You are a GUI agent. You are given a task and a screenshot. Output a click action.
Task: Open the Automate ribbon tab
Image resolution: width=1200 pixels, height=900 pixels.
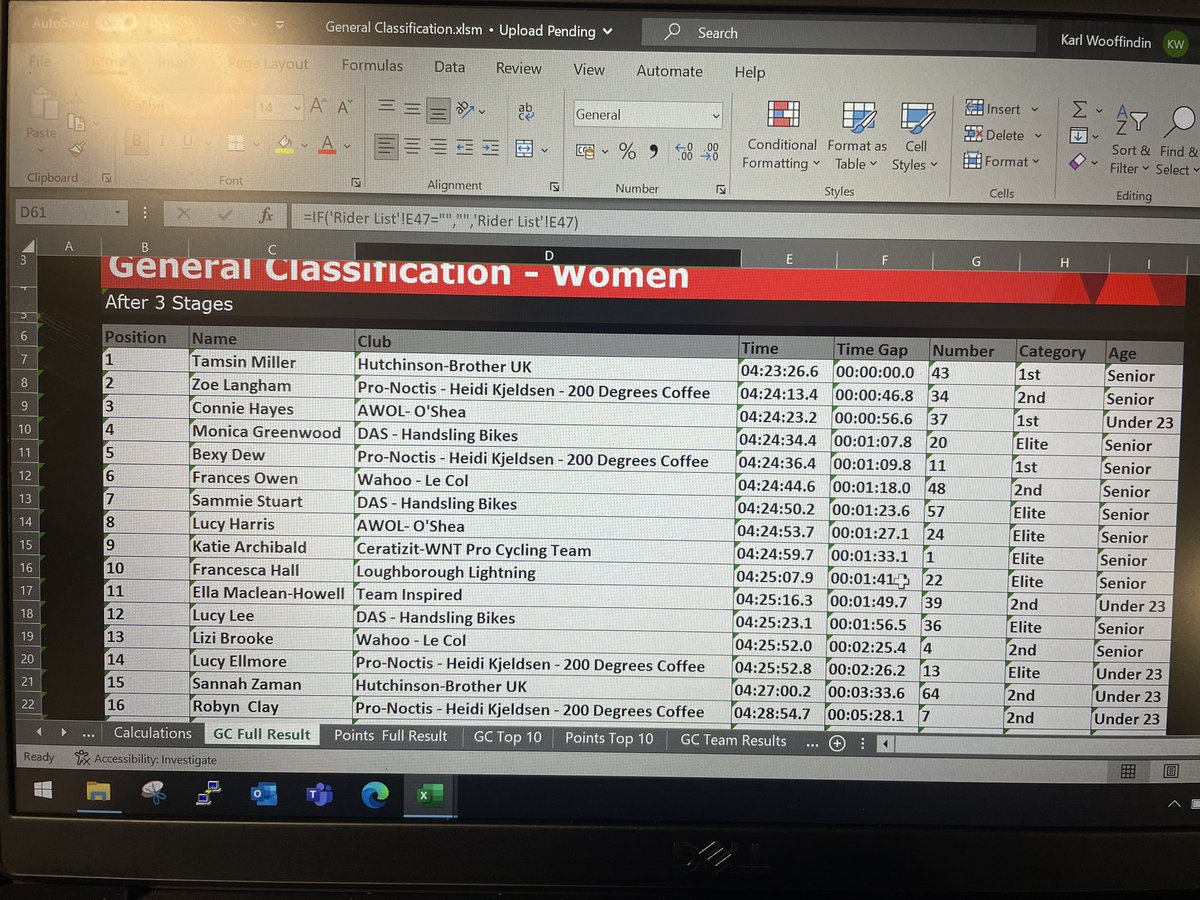(669, 71)
